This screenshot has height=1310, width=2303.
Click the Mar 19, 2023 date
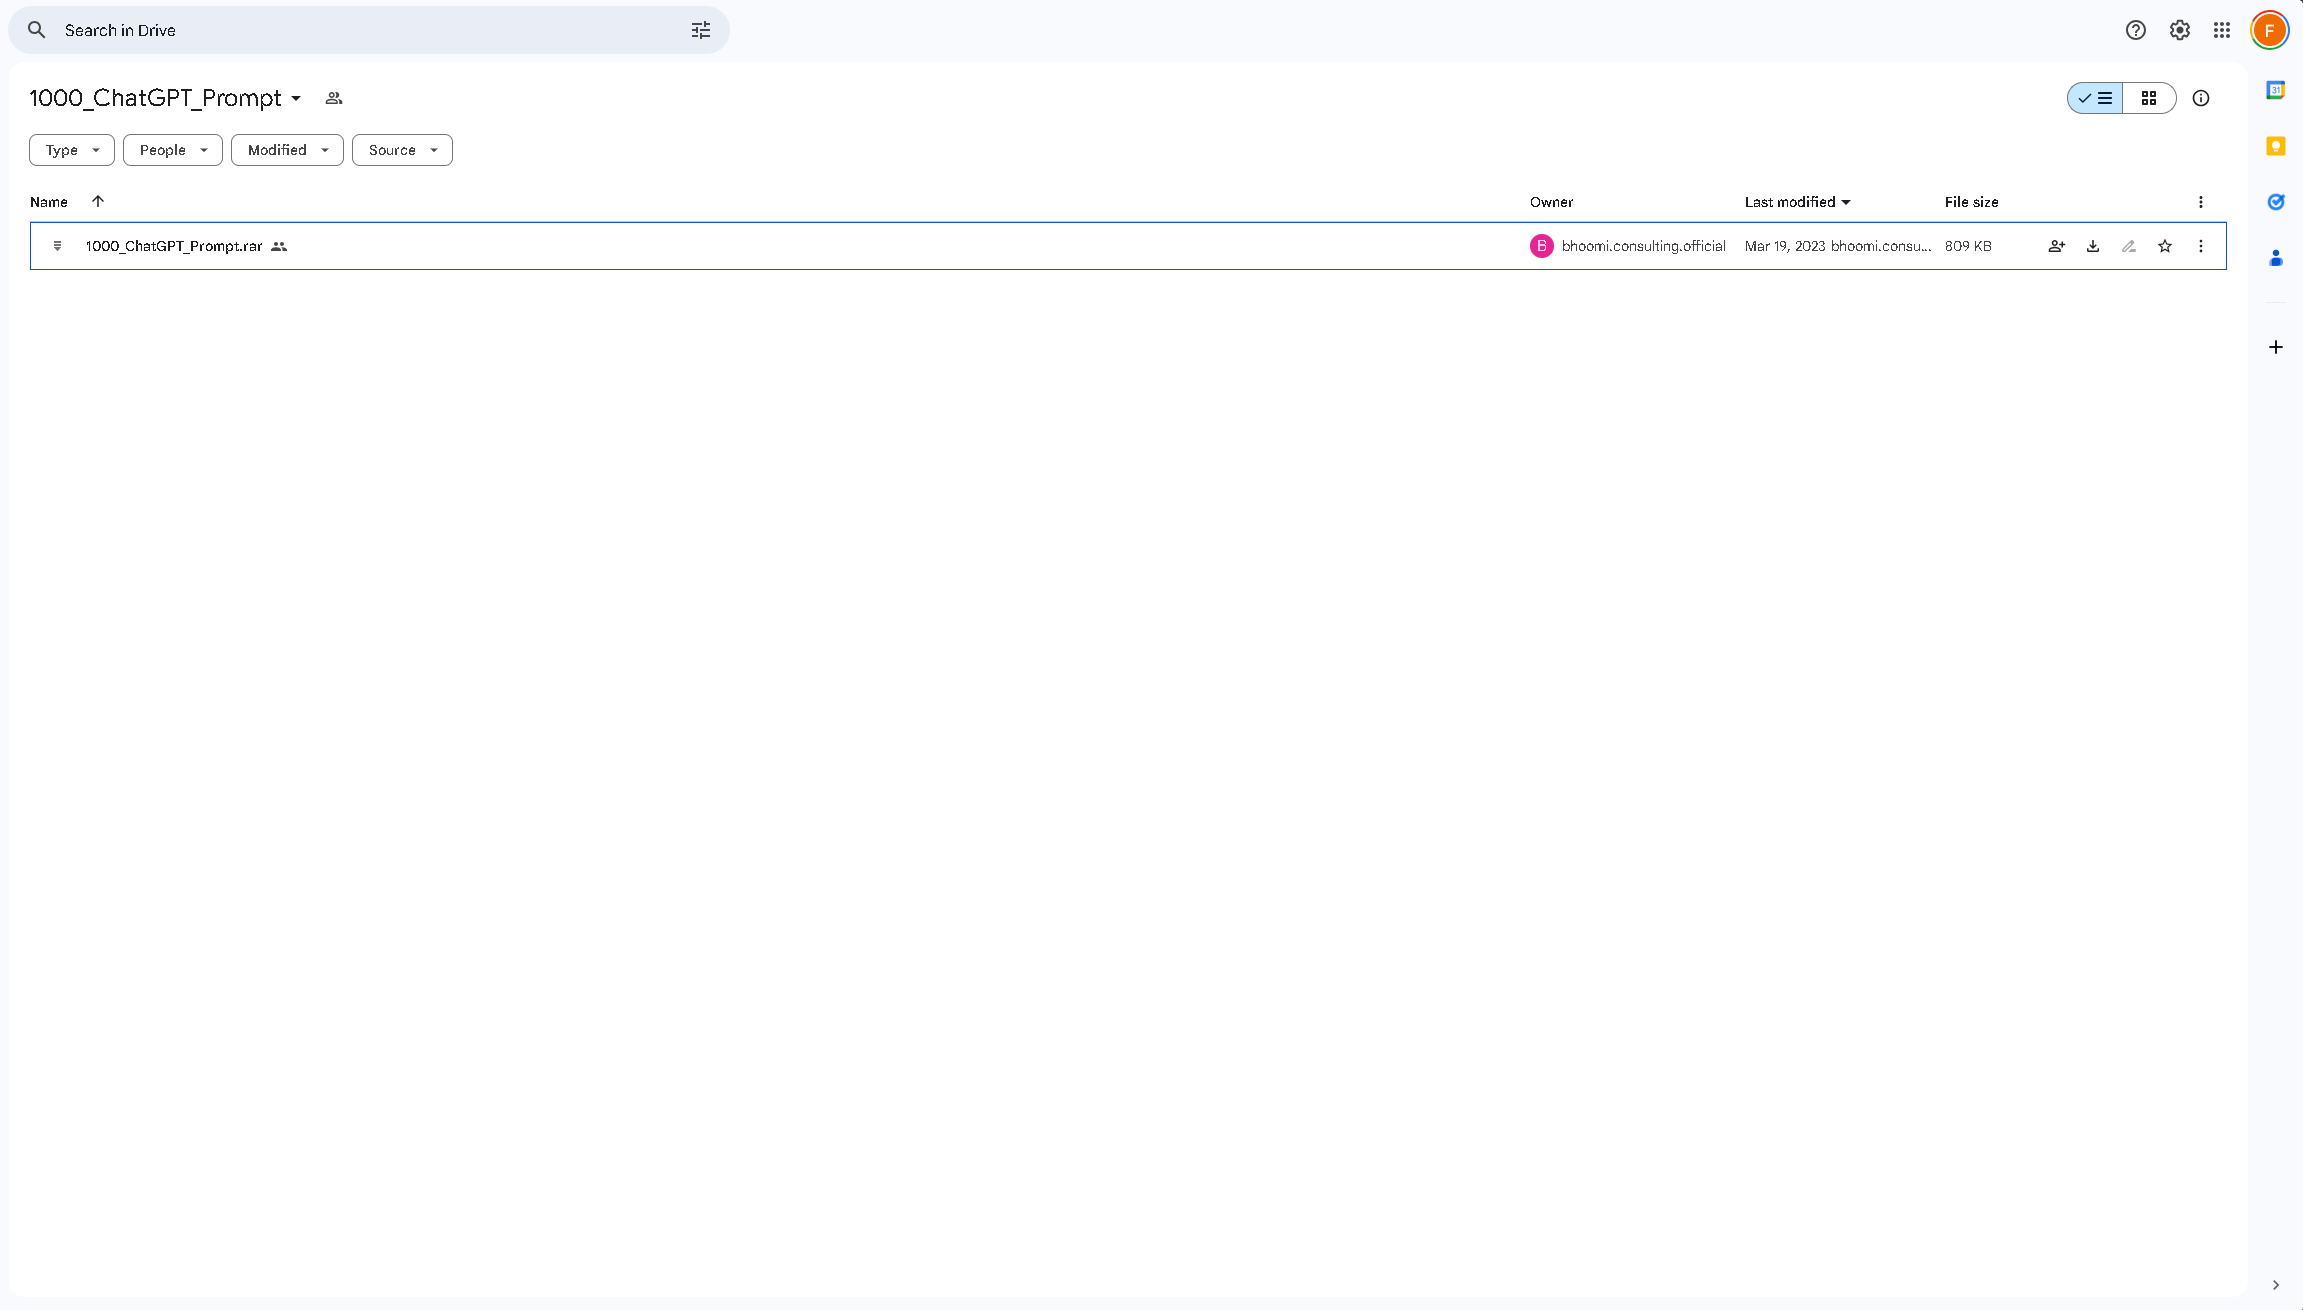(1785, 246)
